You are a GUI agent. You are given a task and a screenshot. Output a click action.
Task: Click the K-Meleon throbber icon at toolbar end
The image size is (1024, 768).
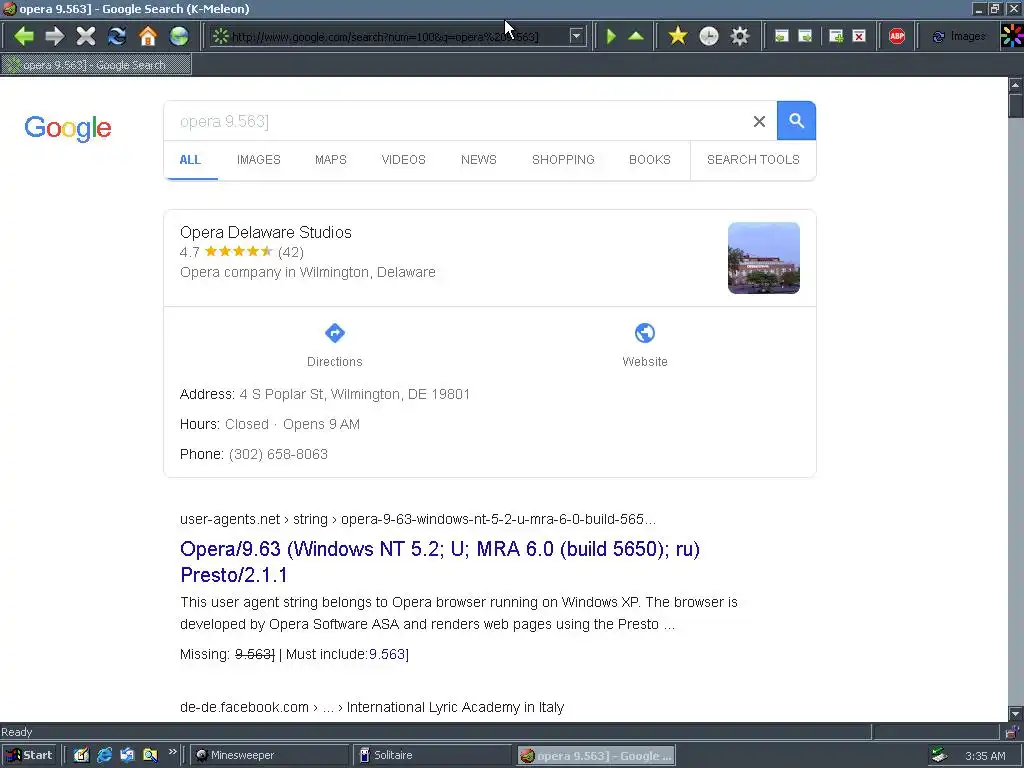coord(1012,36)
